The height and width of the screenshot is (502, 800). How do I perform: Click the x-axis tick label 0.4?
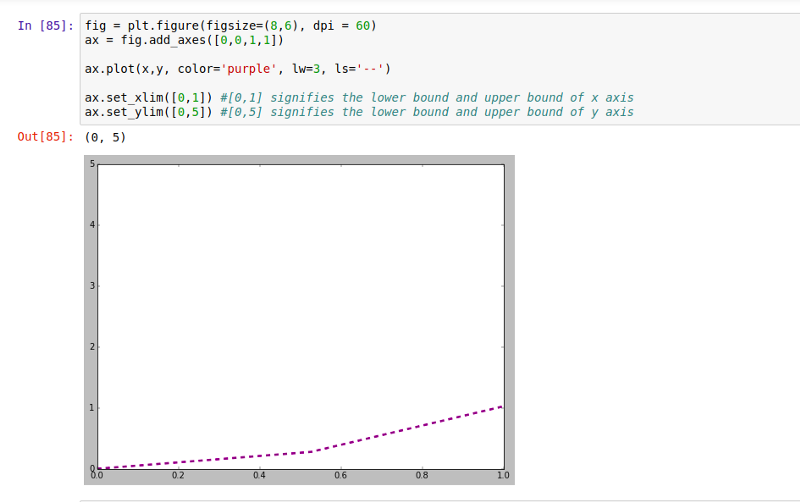click(259, 475)
